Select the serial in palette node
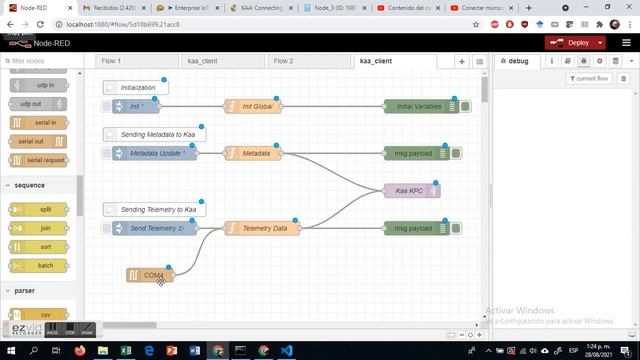 [38, 122]
